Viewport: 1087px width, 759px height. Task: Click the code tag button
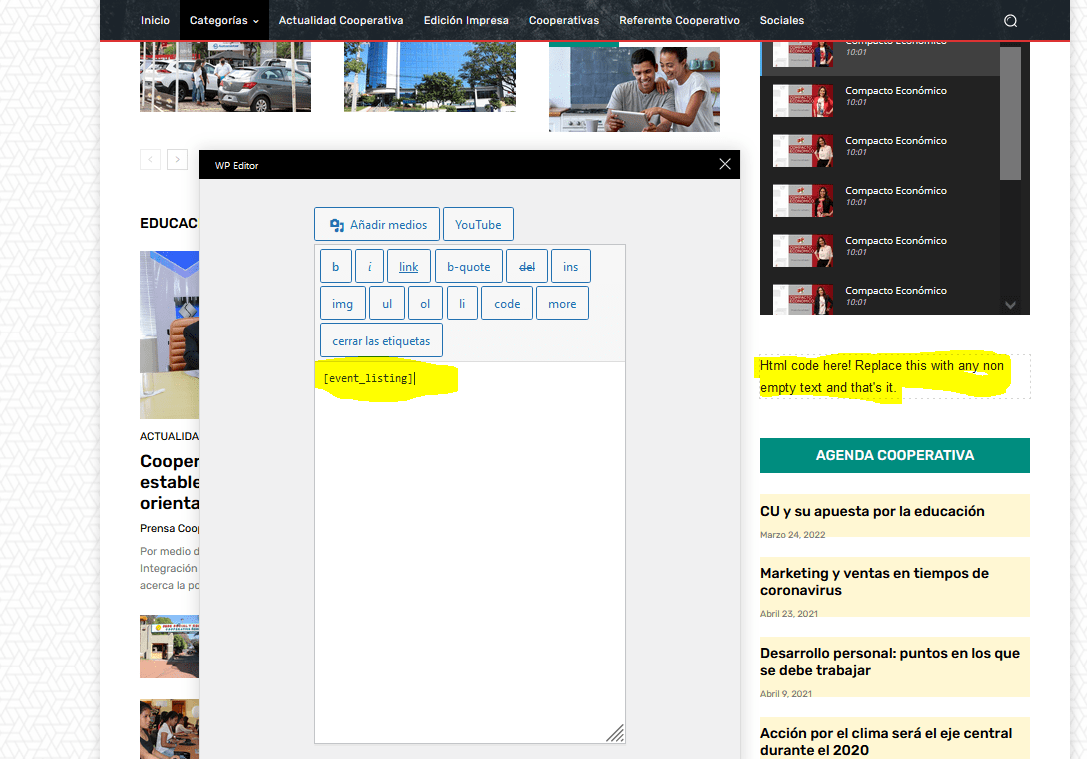(x=507, y=304)
